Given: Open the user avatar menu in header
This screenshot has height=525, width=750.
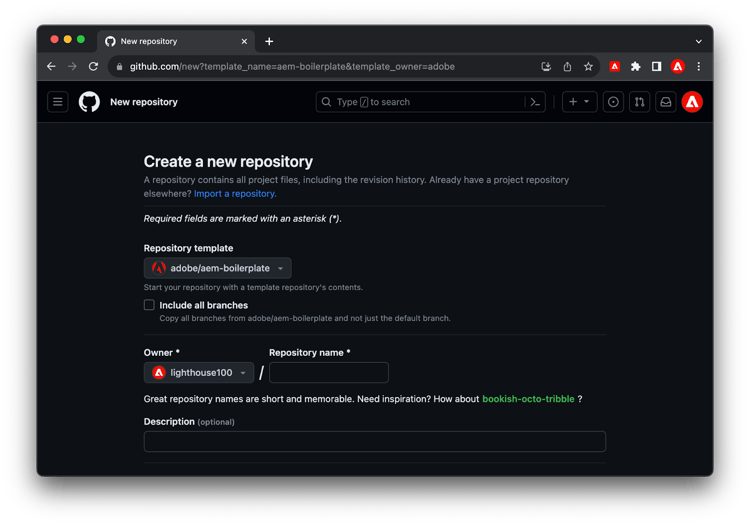Looking at the screenshot, I should click(692, 102).
